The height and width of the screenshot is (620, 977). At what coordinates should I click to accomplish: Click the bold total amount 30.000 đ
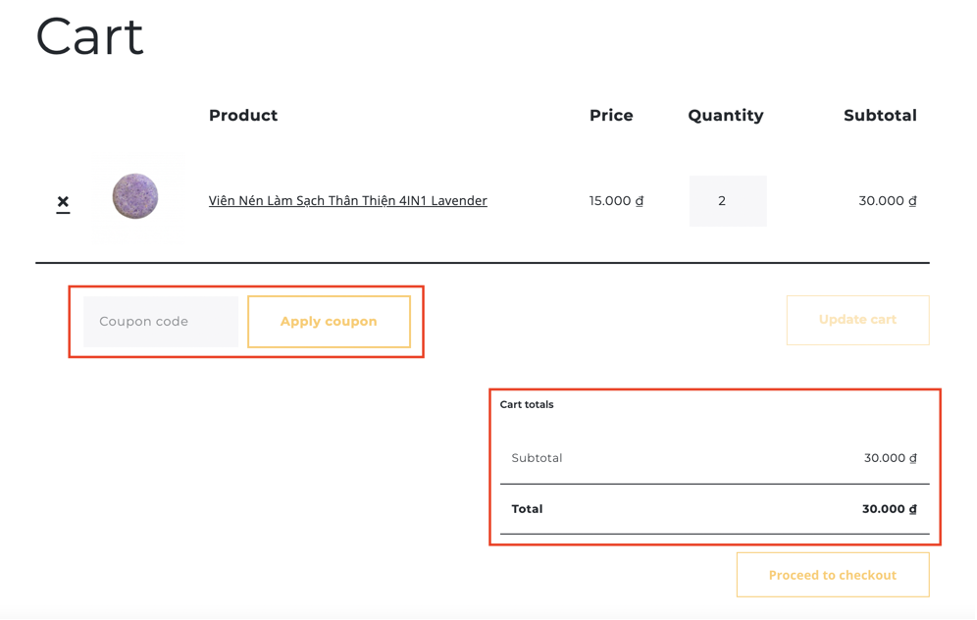889,509
